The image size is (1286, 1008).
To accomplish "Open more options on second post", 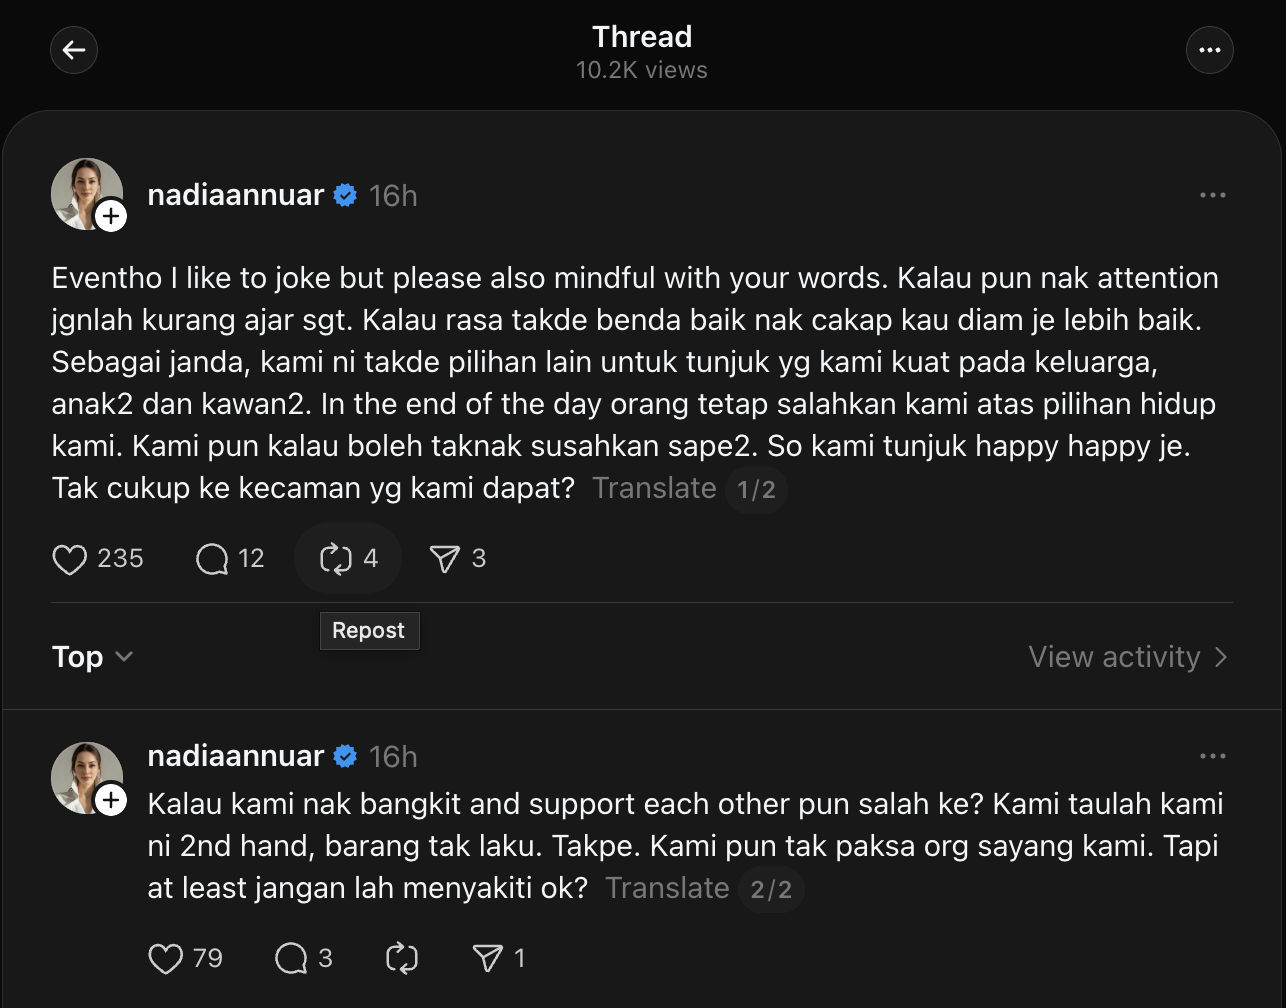I will tap(1212, 757).
